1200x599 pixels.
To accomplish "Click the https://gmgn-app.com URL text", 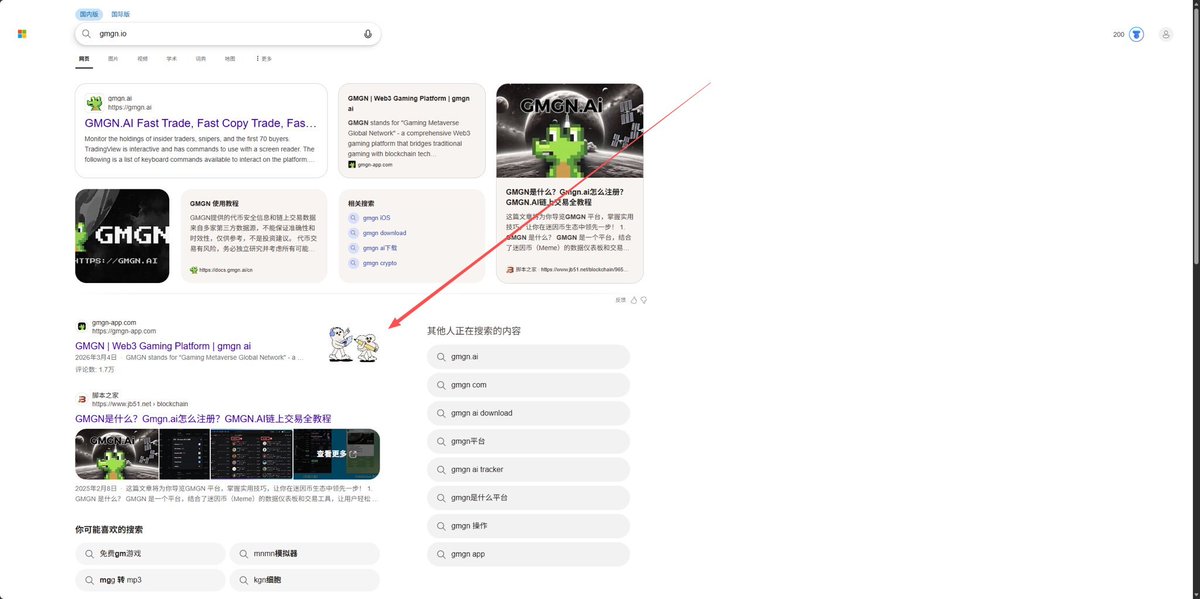I will tap(124, 331).
